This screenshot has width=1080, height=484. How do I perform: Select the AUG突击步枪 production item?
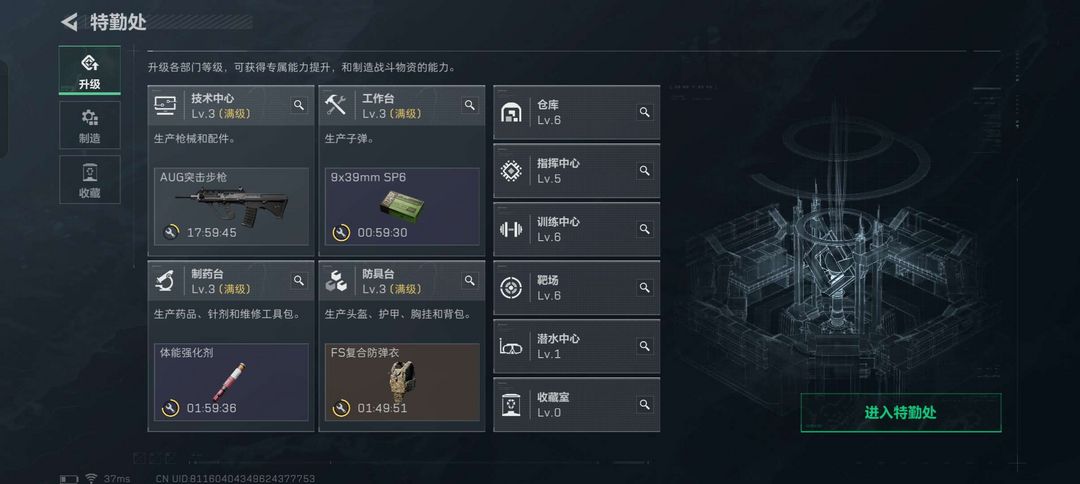tap(231, 206)
